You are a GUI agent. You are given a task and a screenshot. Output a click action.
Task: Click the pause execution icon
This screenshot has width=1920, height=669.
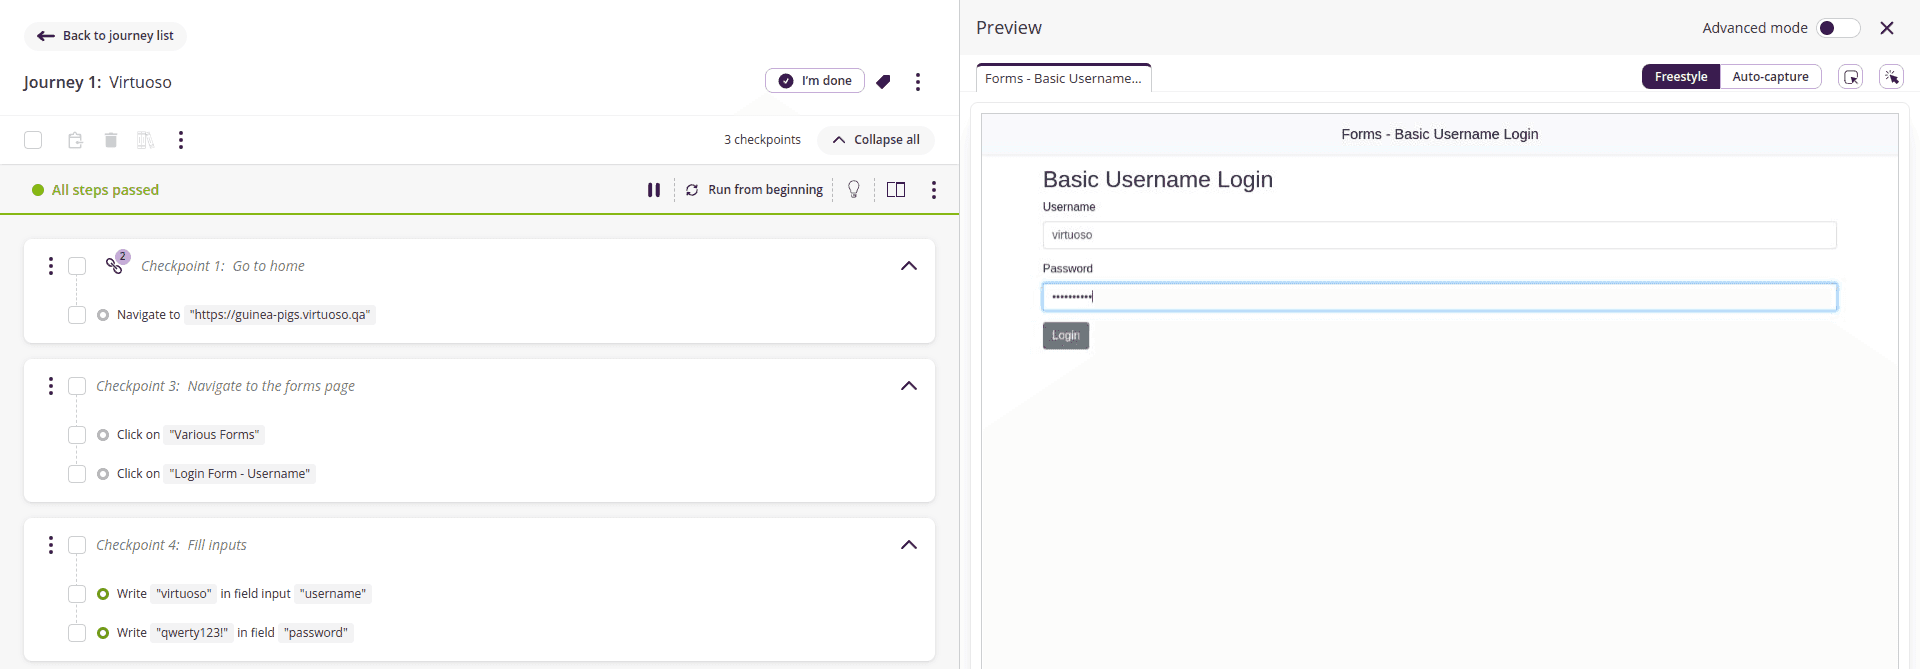(654, 190)
